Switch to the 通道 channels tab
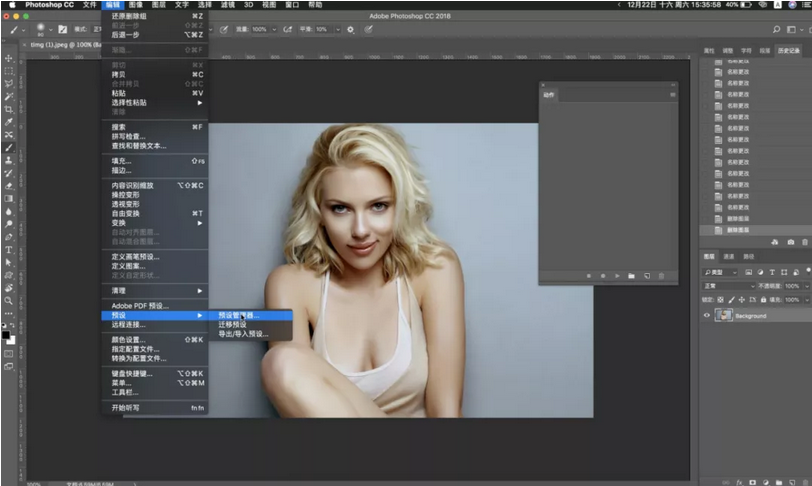 coord(728,257)
